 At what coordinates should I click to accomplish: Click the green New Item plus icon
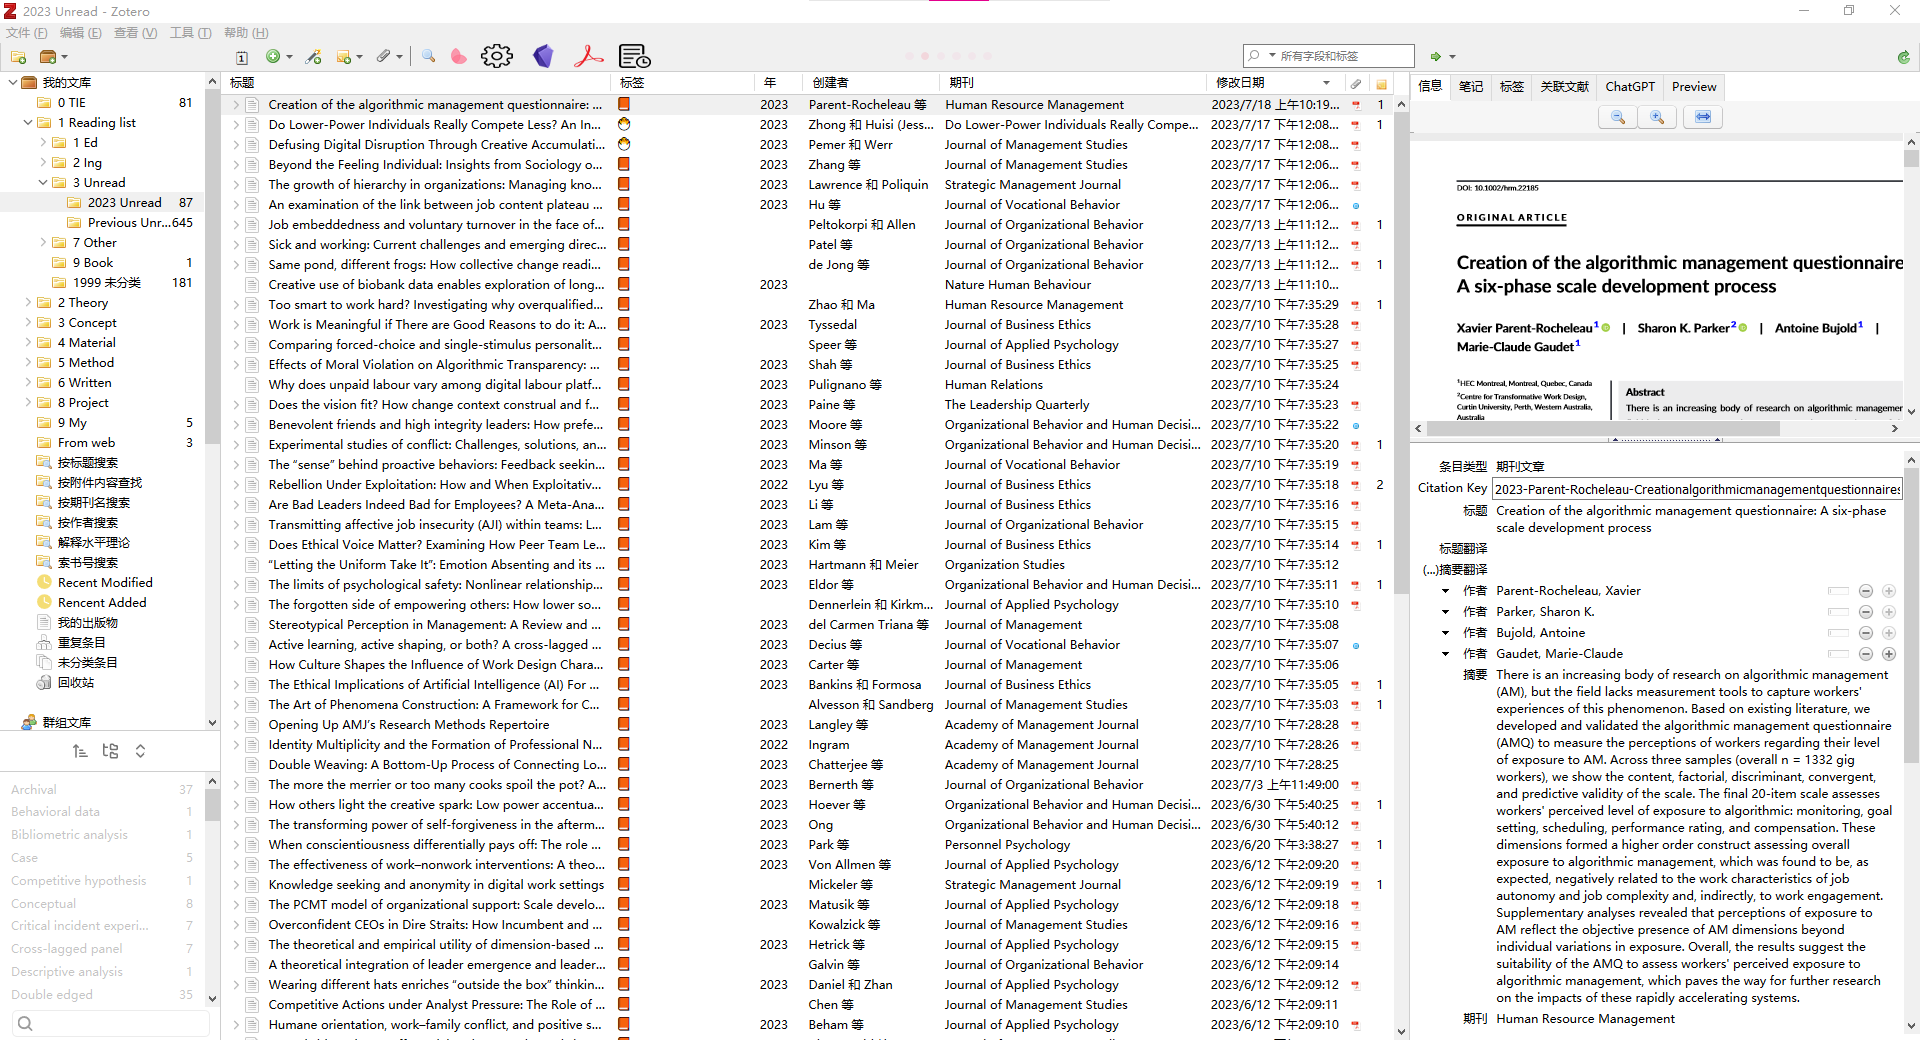click(x=273, y=57)
